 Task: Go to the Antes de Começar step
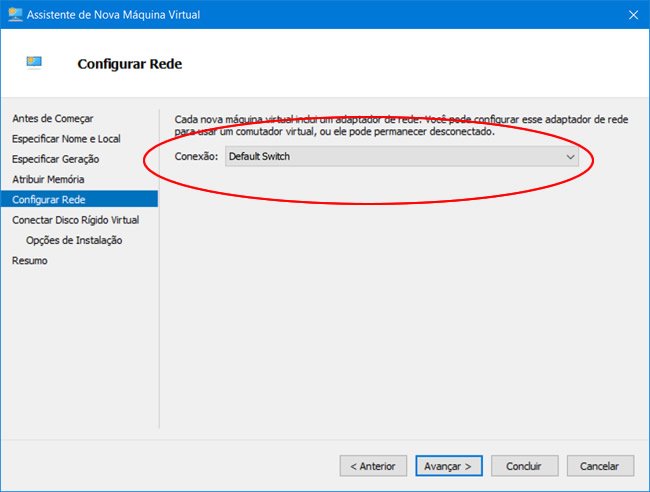(43, 118)
